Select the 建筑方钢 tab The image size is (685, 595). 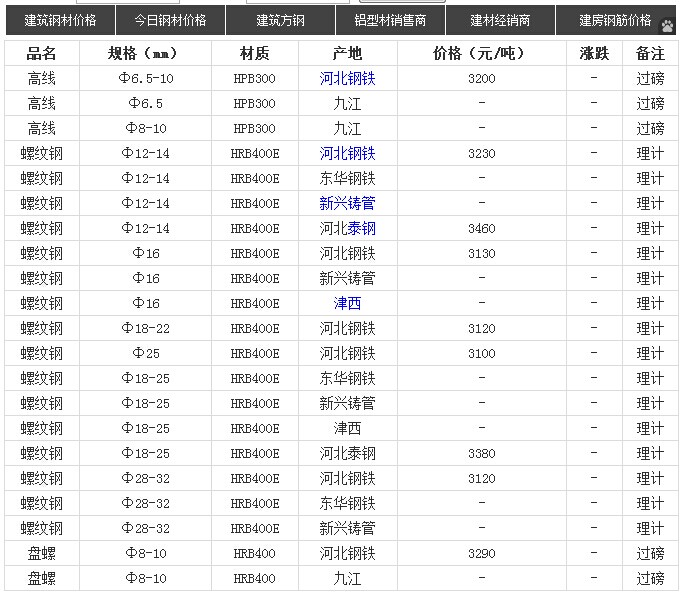coord(280,20)
